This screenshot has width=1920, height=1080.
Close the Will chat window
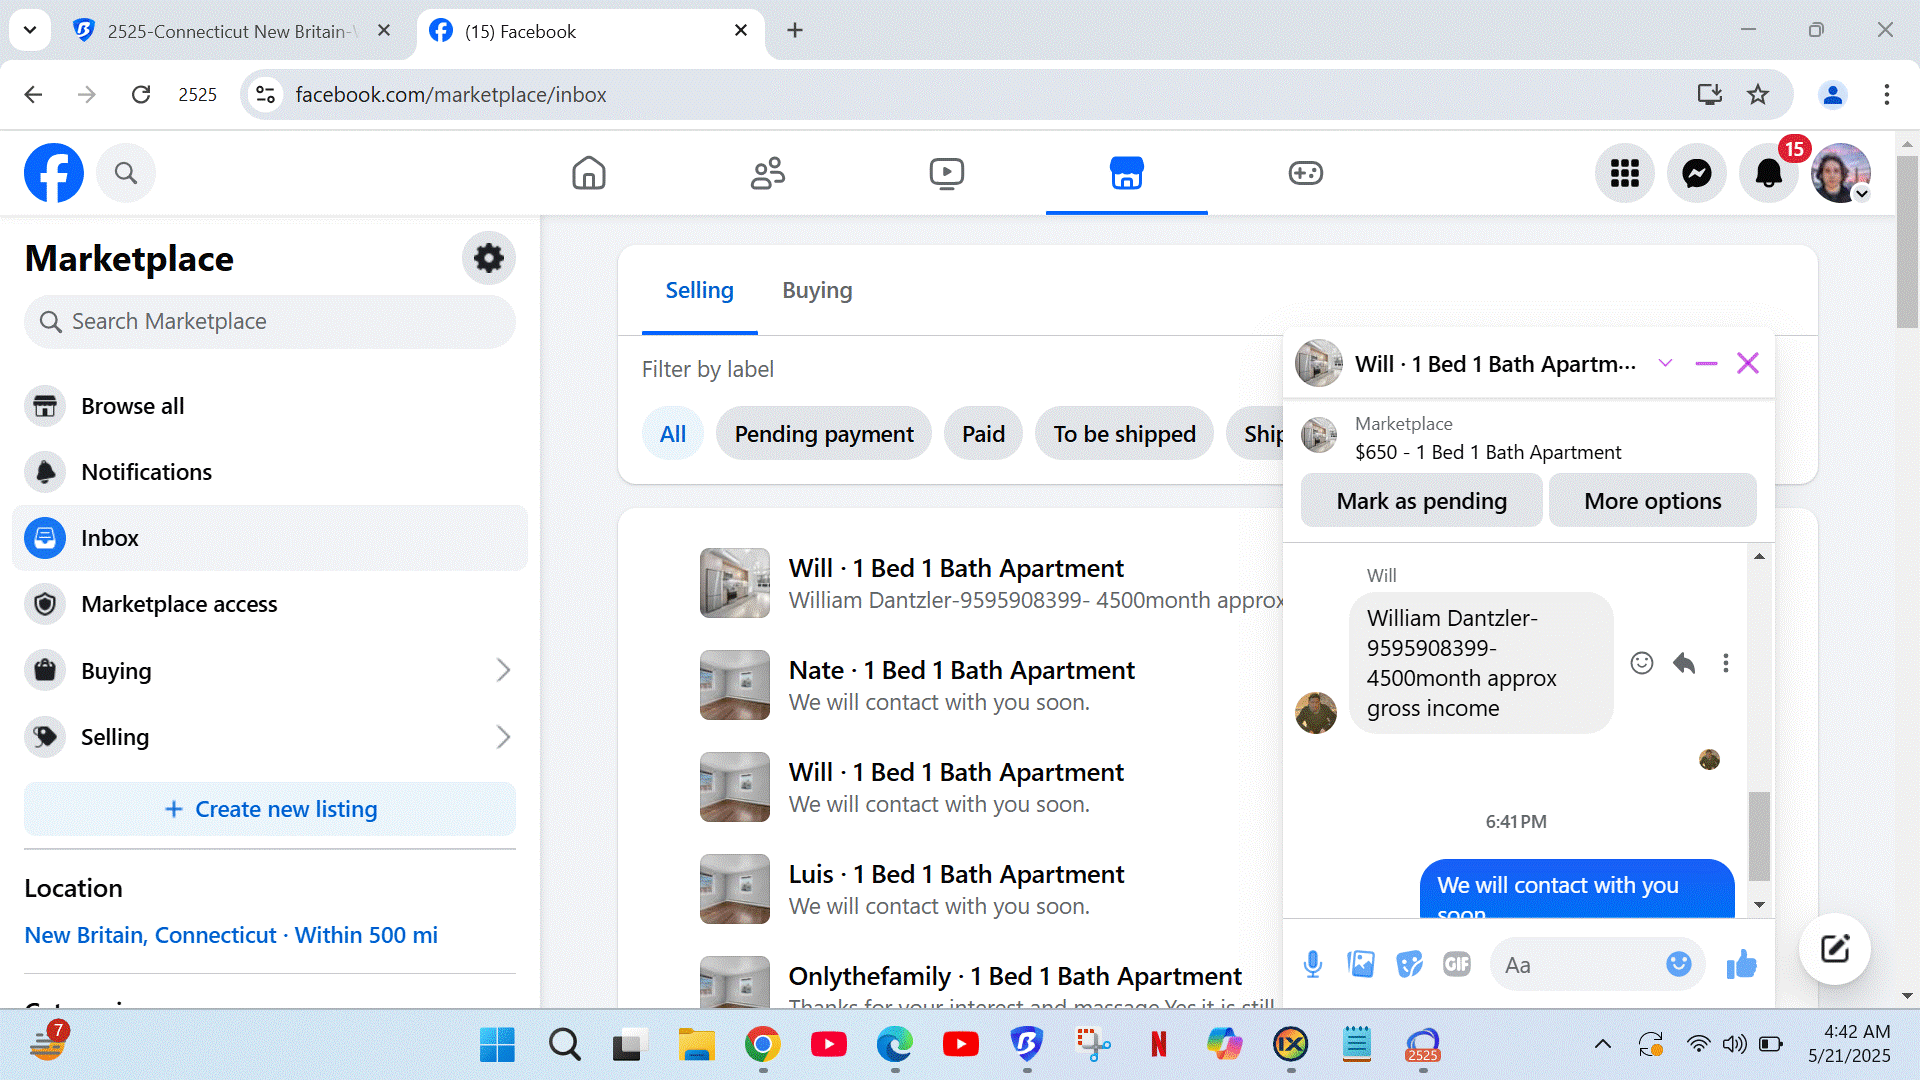[x=1748, y=363]
